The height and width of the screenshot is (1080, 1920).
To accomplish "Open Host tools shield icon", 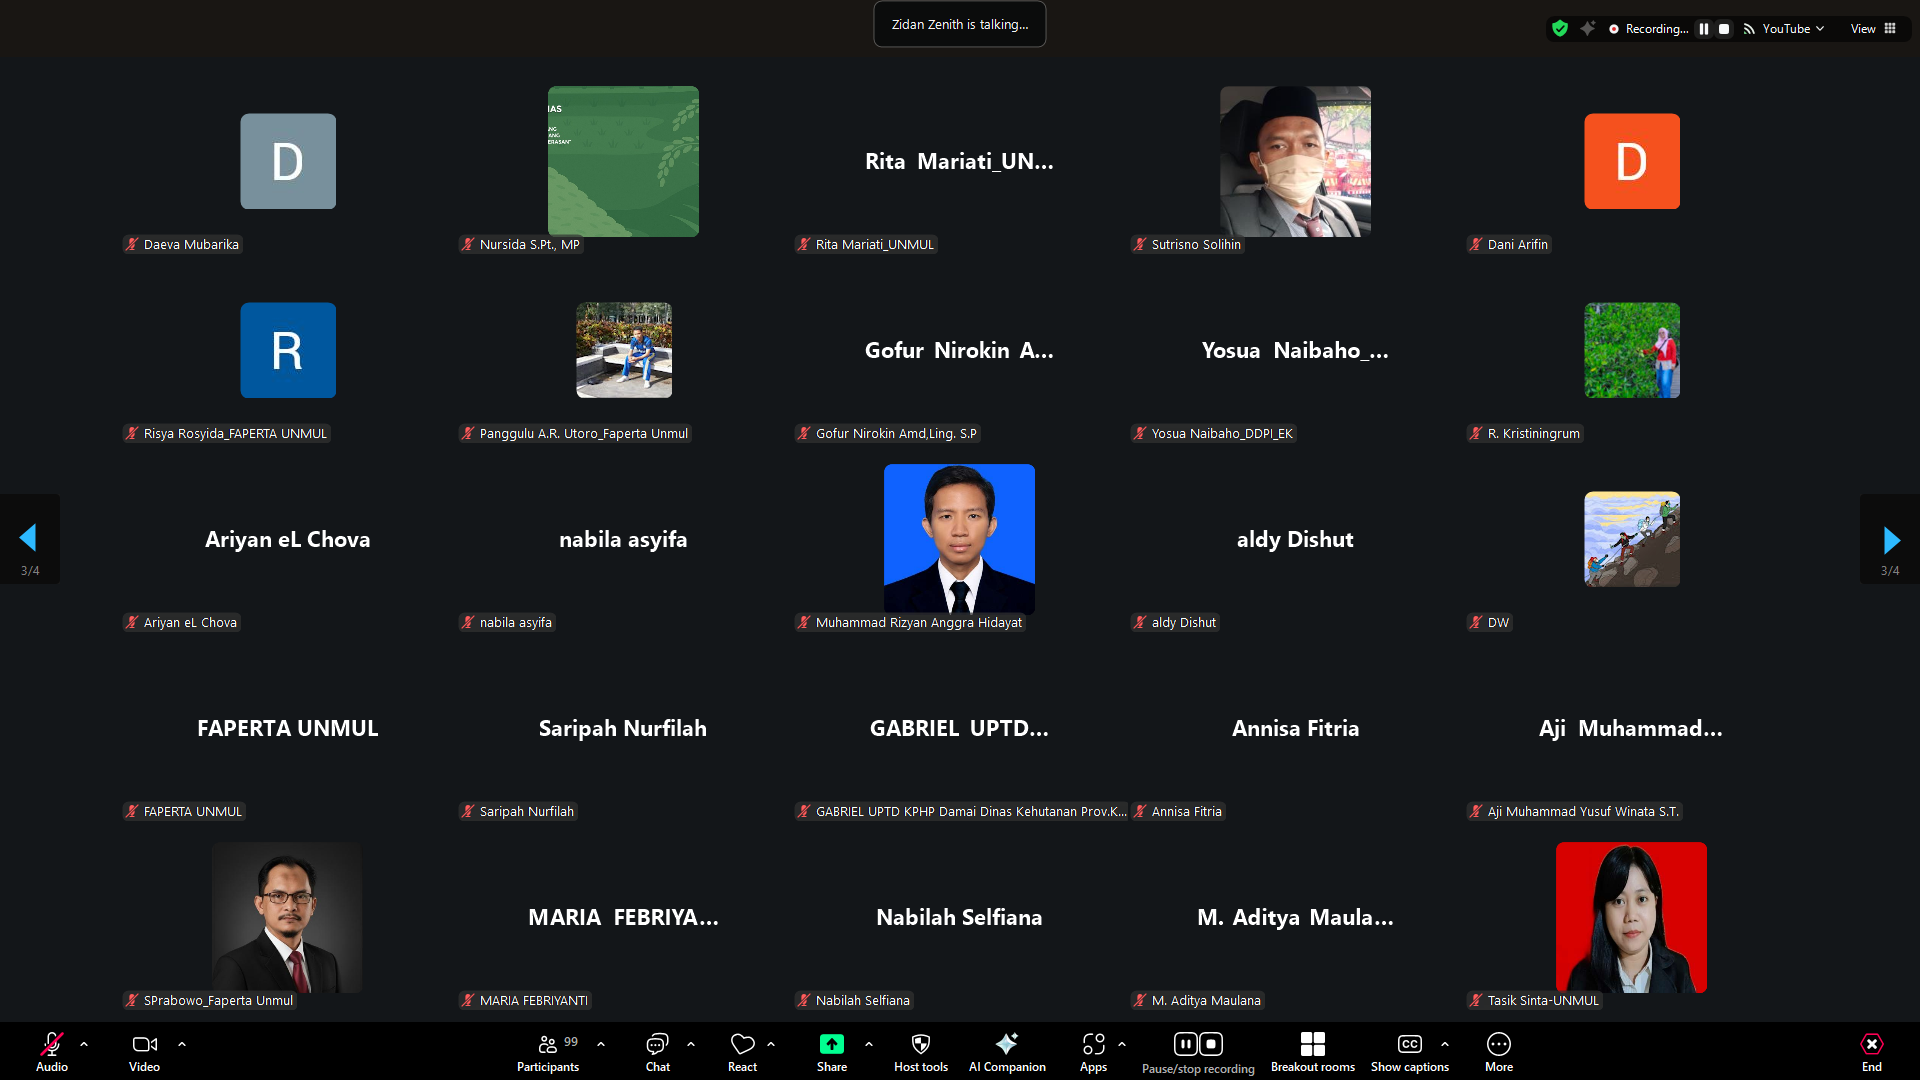I will [920, 1051].
